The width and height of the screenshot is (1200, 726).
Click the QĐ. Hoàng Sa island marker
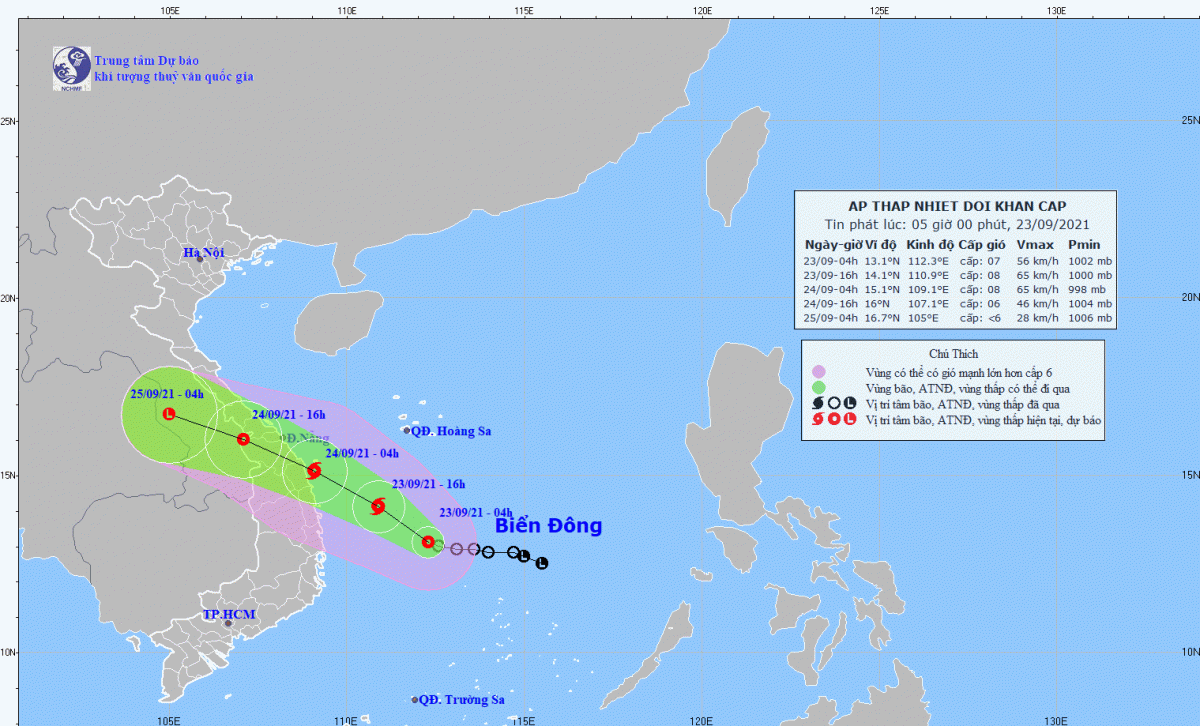pyautogui.click(x=407, y=431)
